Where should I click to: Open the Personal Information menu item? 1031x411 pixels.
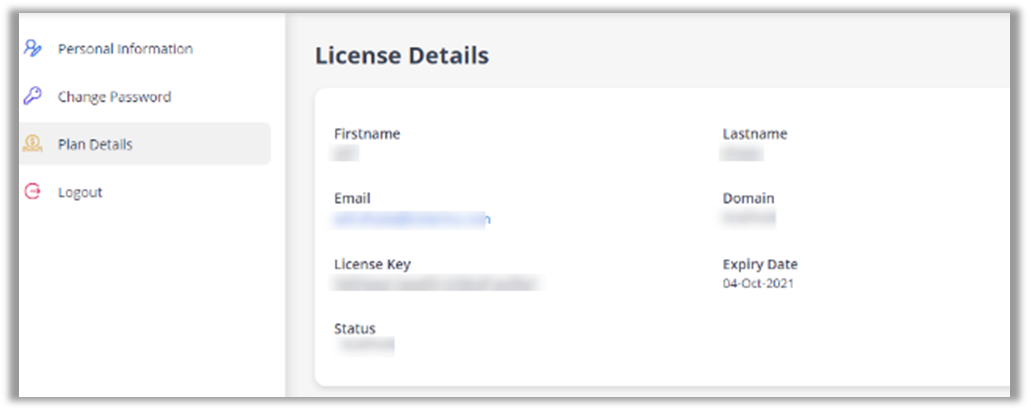tap(125, 49)
